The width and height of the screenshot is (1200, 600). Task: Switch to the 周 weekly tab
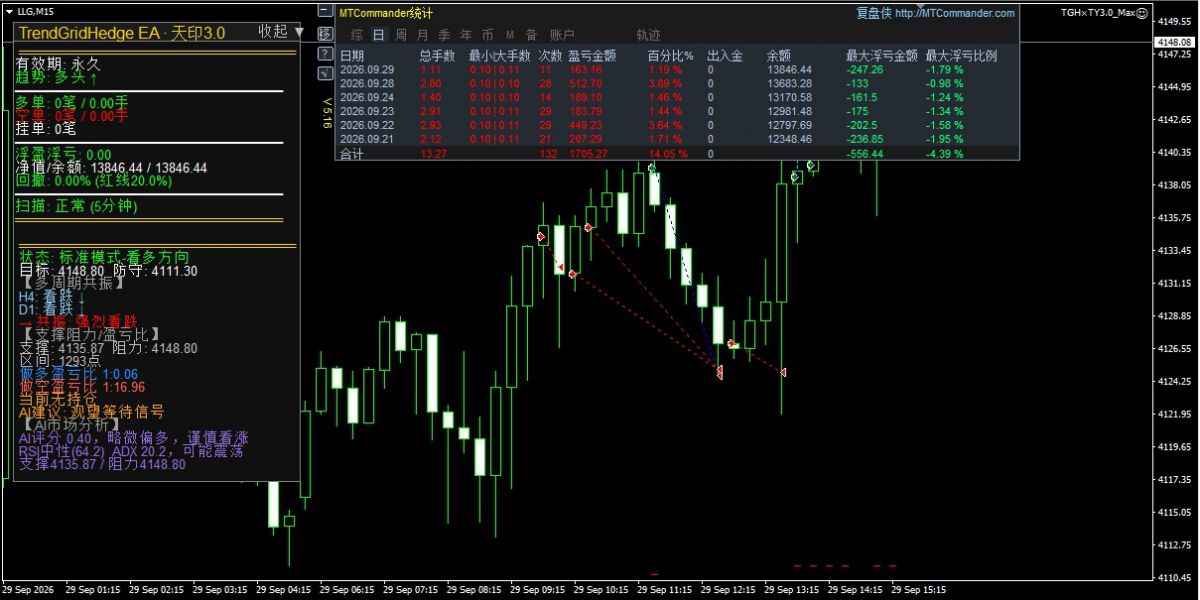[401, 35]
